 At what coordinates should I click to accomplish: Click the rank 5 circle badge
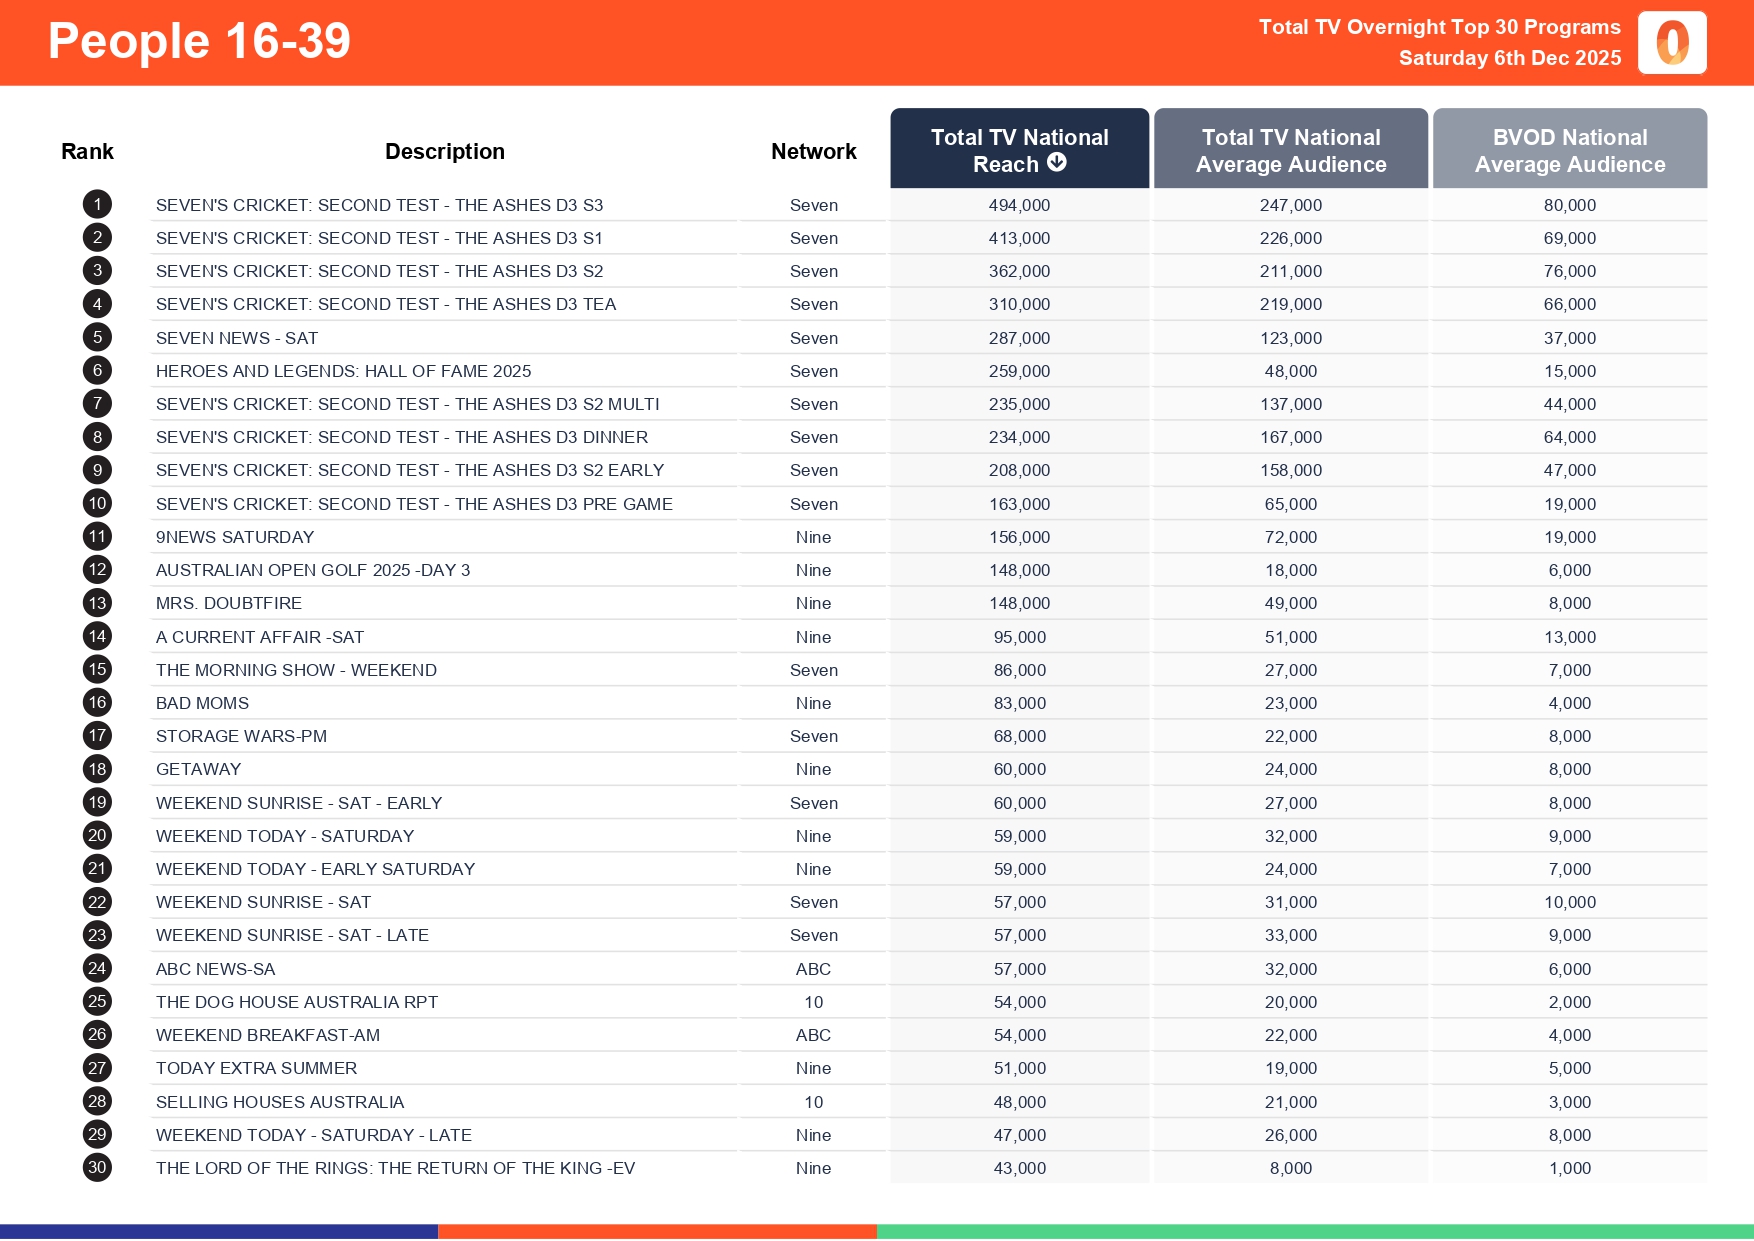click(x=97, y=338)
